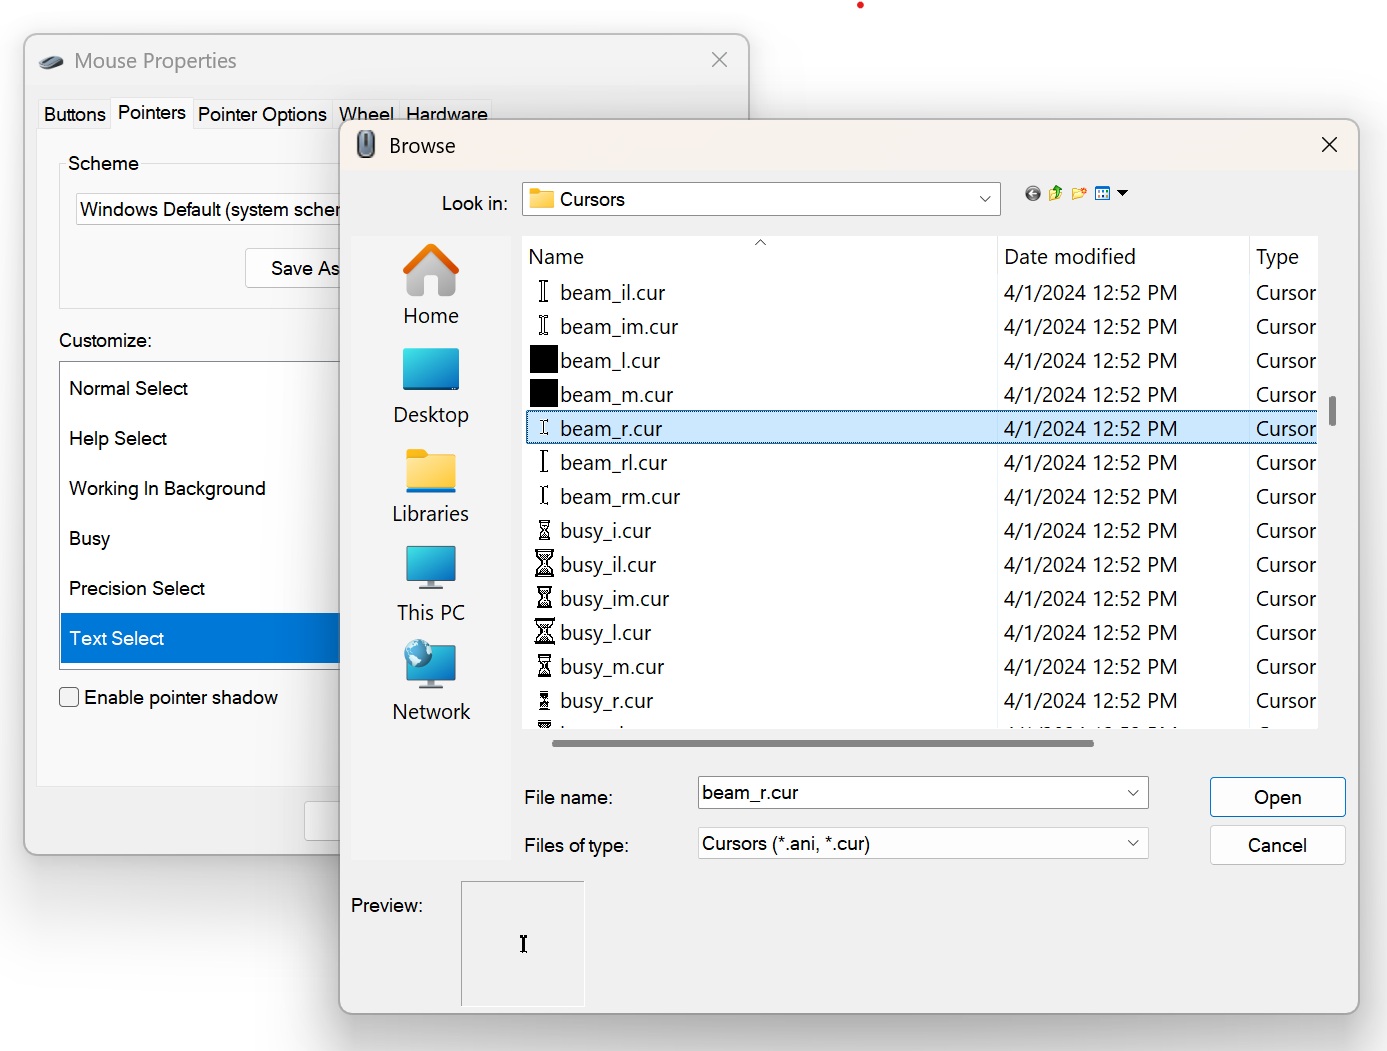1387x1051 pixels.
Task: Jump to Desktop in the places bar
Action: [x=431, y=386]
